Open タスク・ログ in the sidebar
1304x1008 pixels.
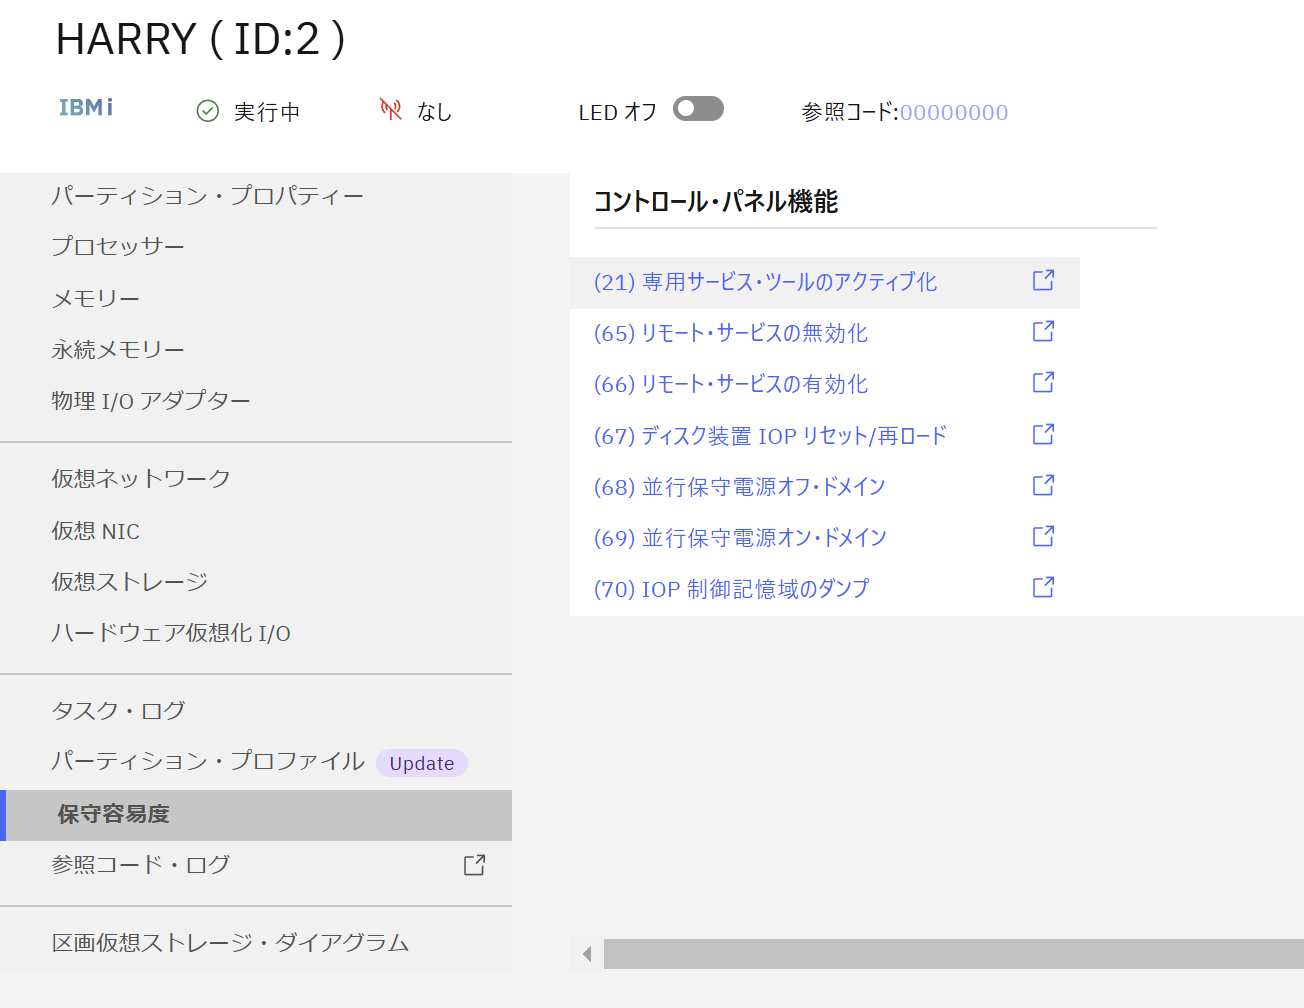(119, 710)
